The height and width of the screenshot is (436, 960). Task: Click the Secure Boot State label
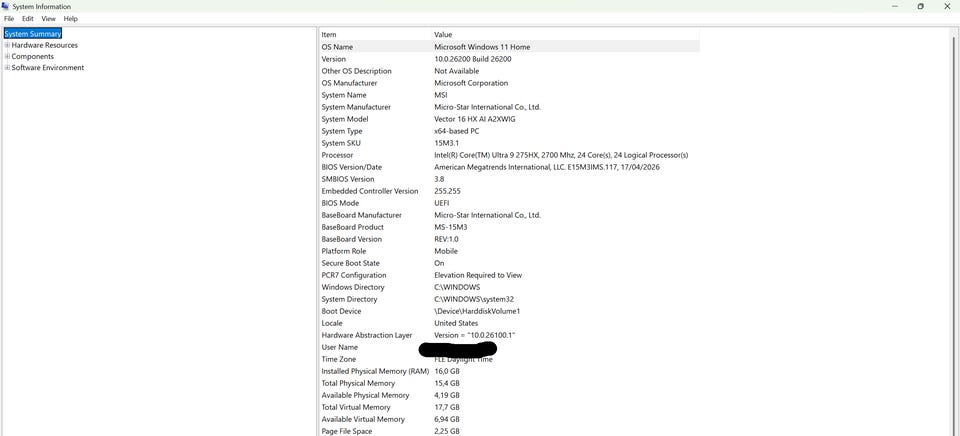point(351,263)
